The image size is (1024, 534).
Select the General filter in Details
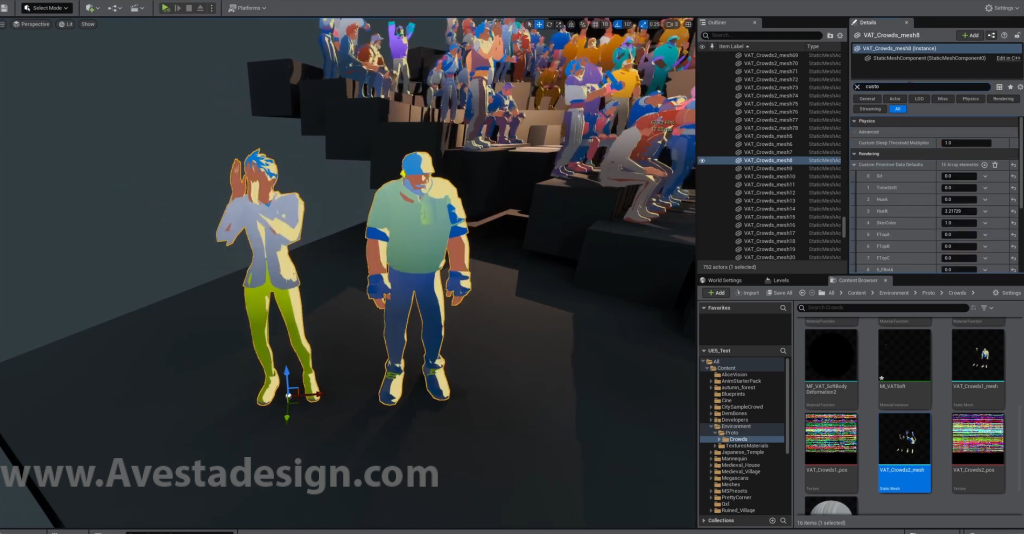[867, 99]
